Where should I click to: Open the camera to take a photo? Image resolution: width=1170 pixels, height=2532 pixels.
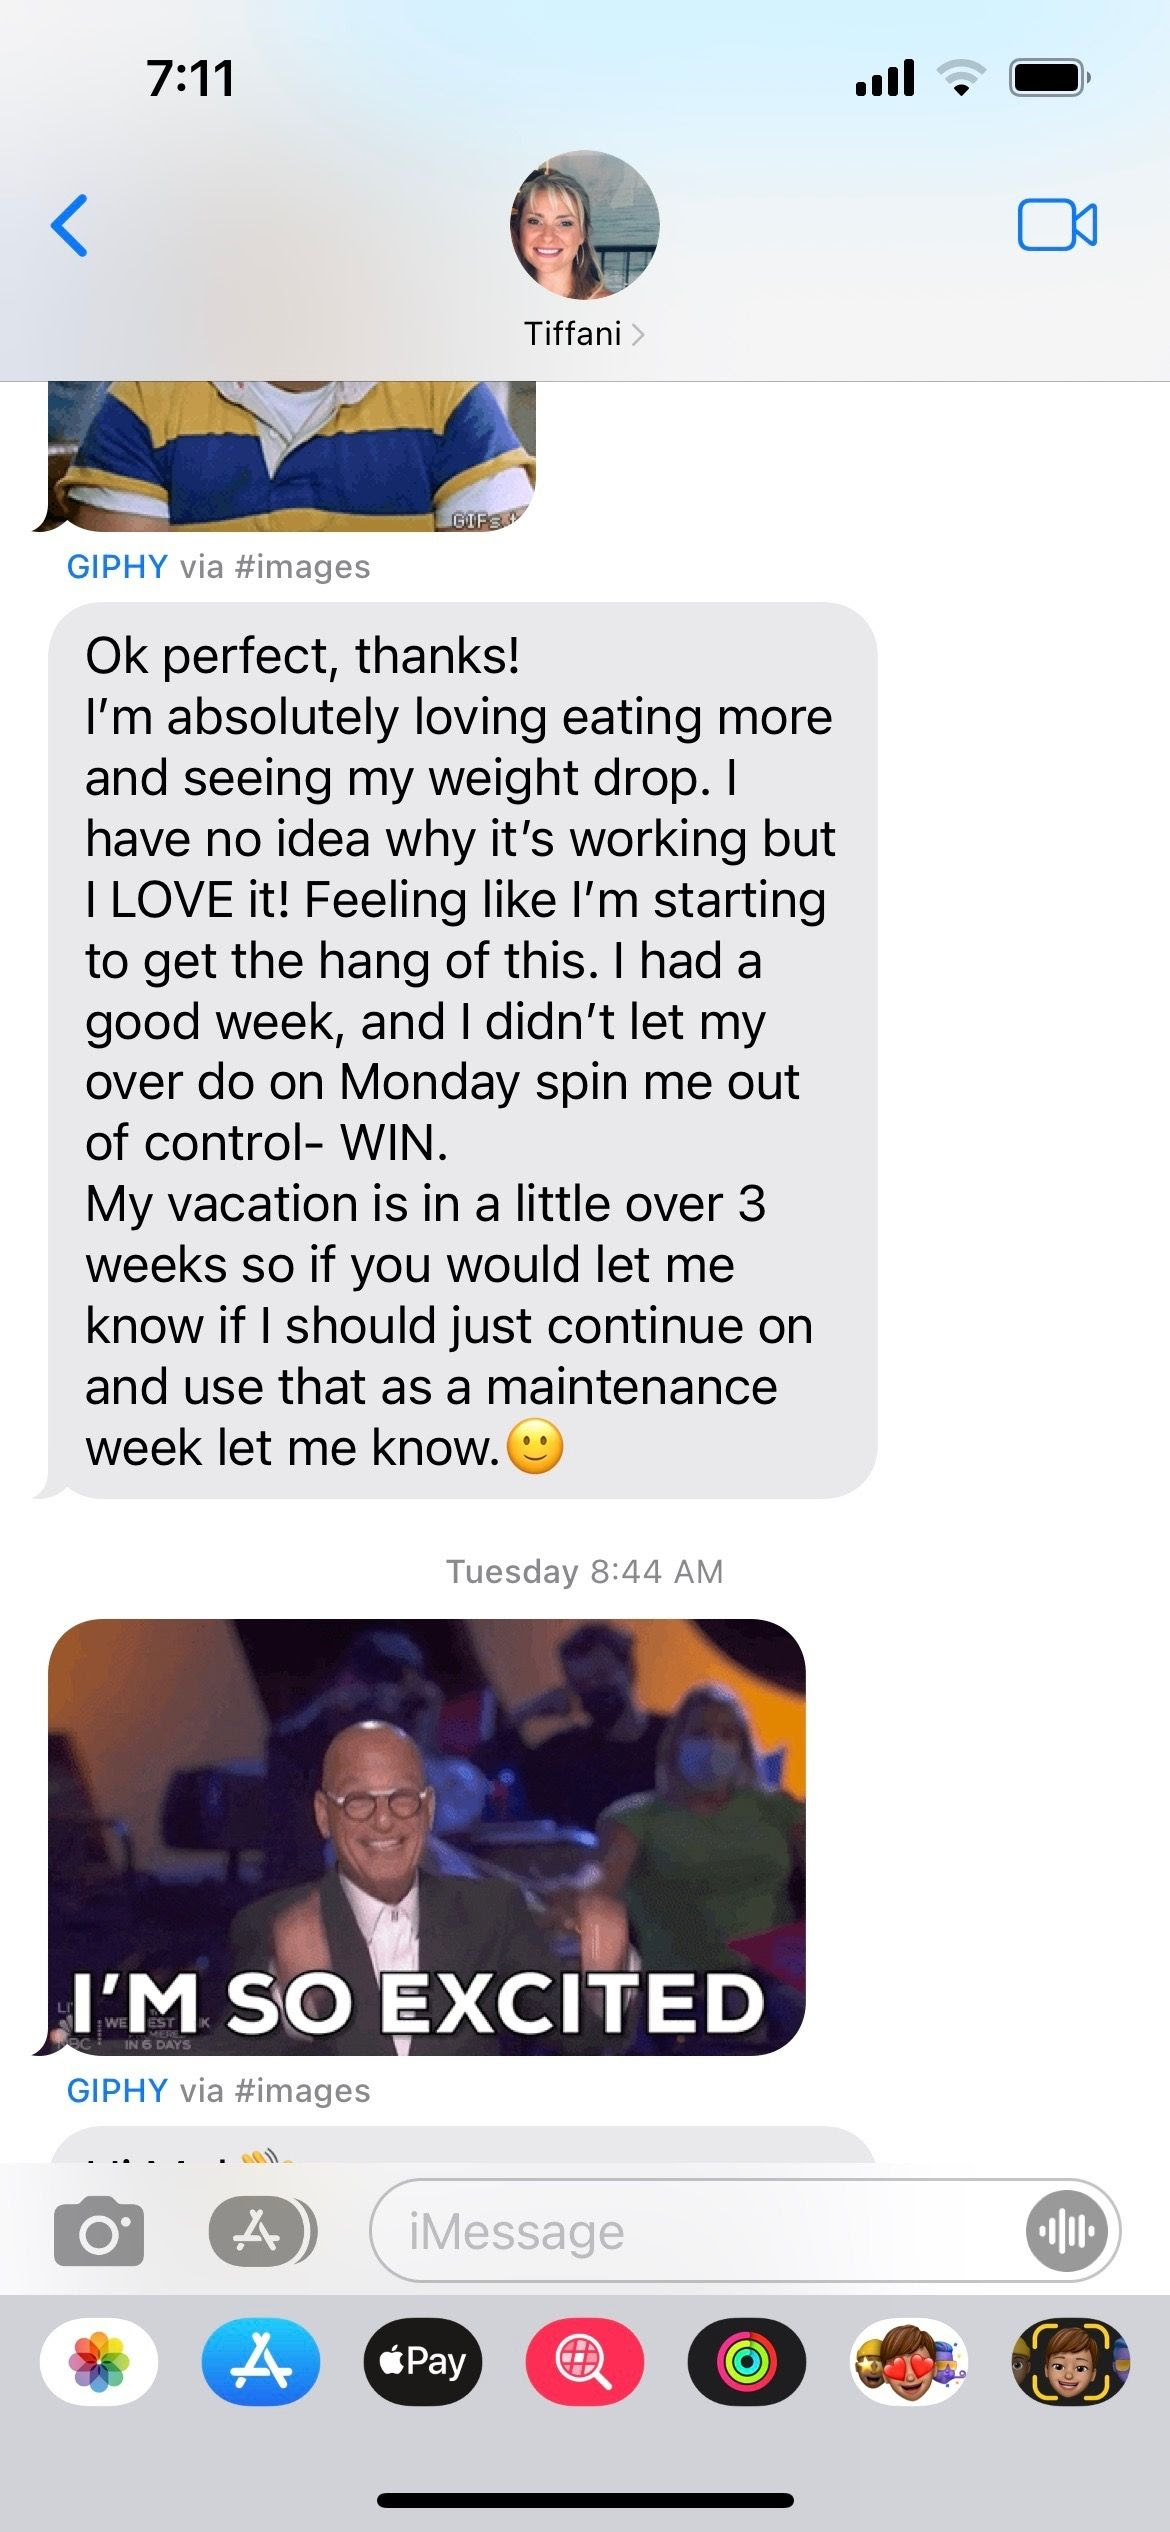tap(98, 2230)
